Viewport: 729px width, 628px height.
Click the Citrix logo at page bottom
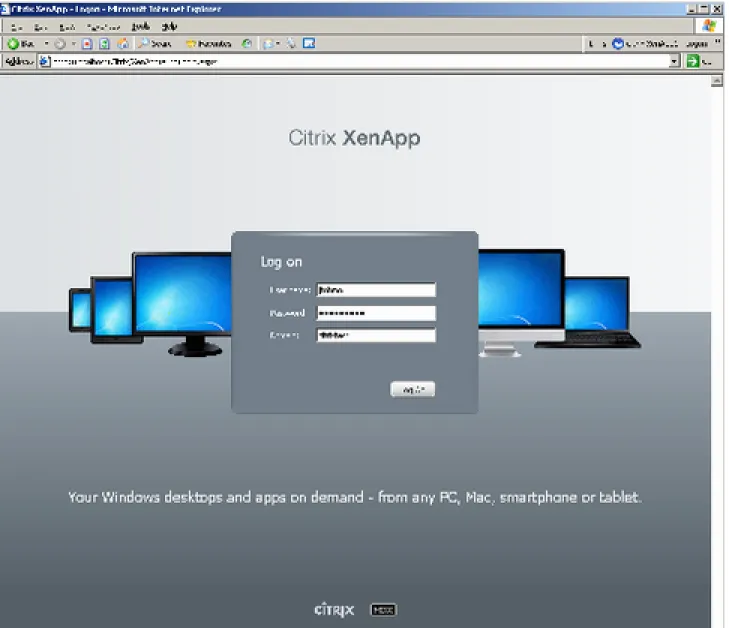point(334,609)
